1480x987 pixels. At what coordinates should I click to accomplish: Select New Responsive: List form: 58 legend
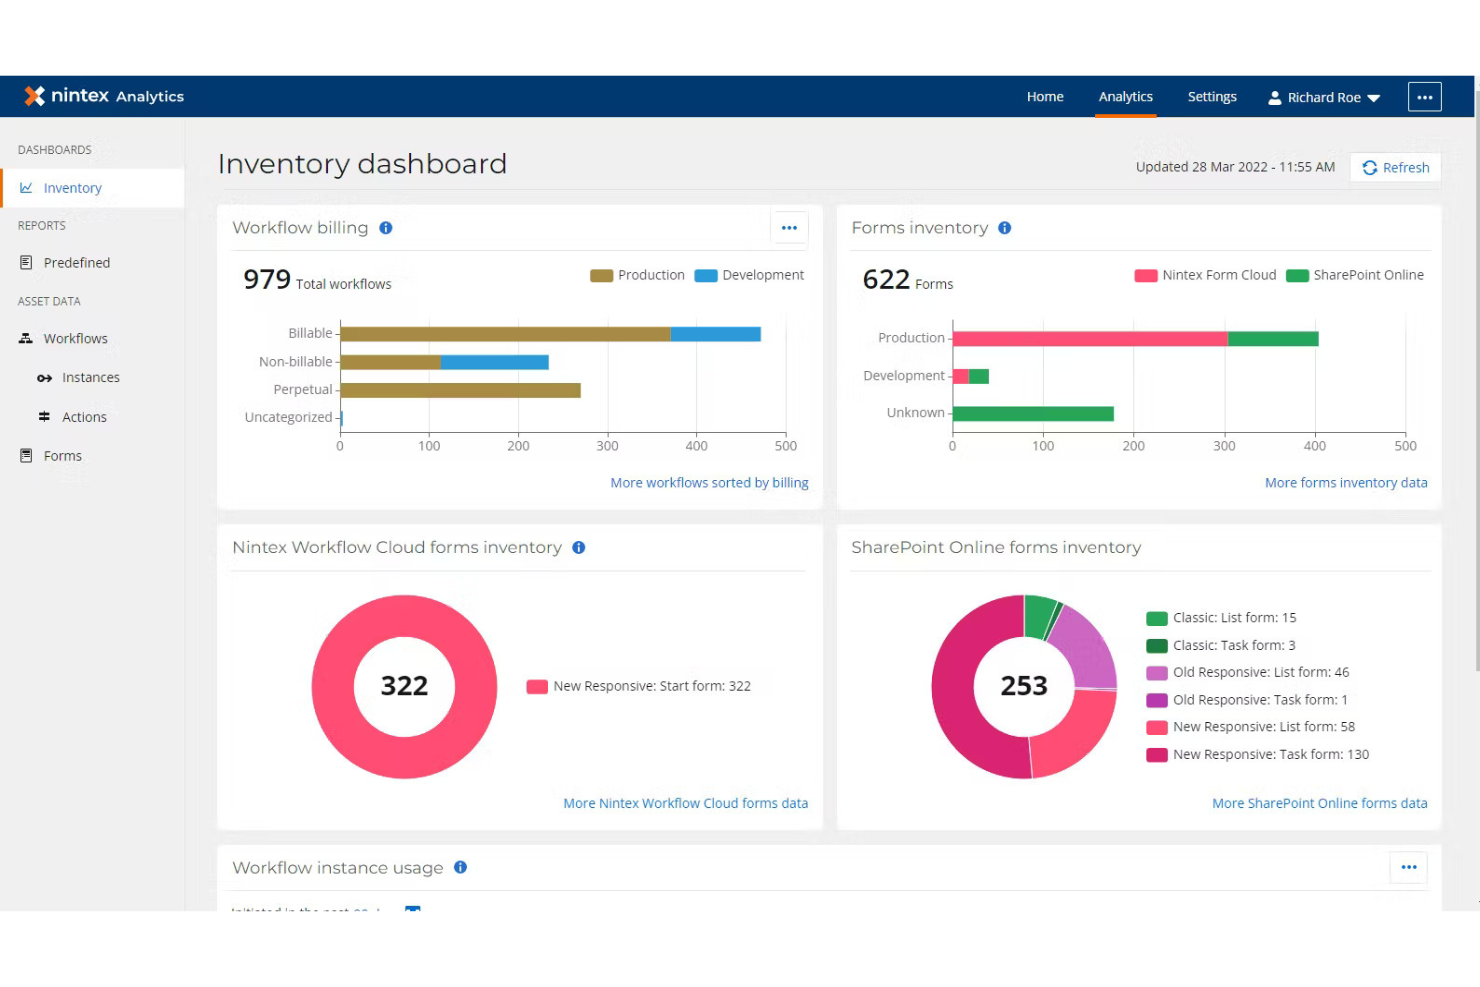(1251, 727)
